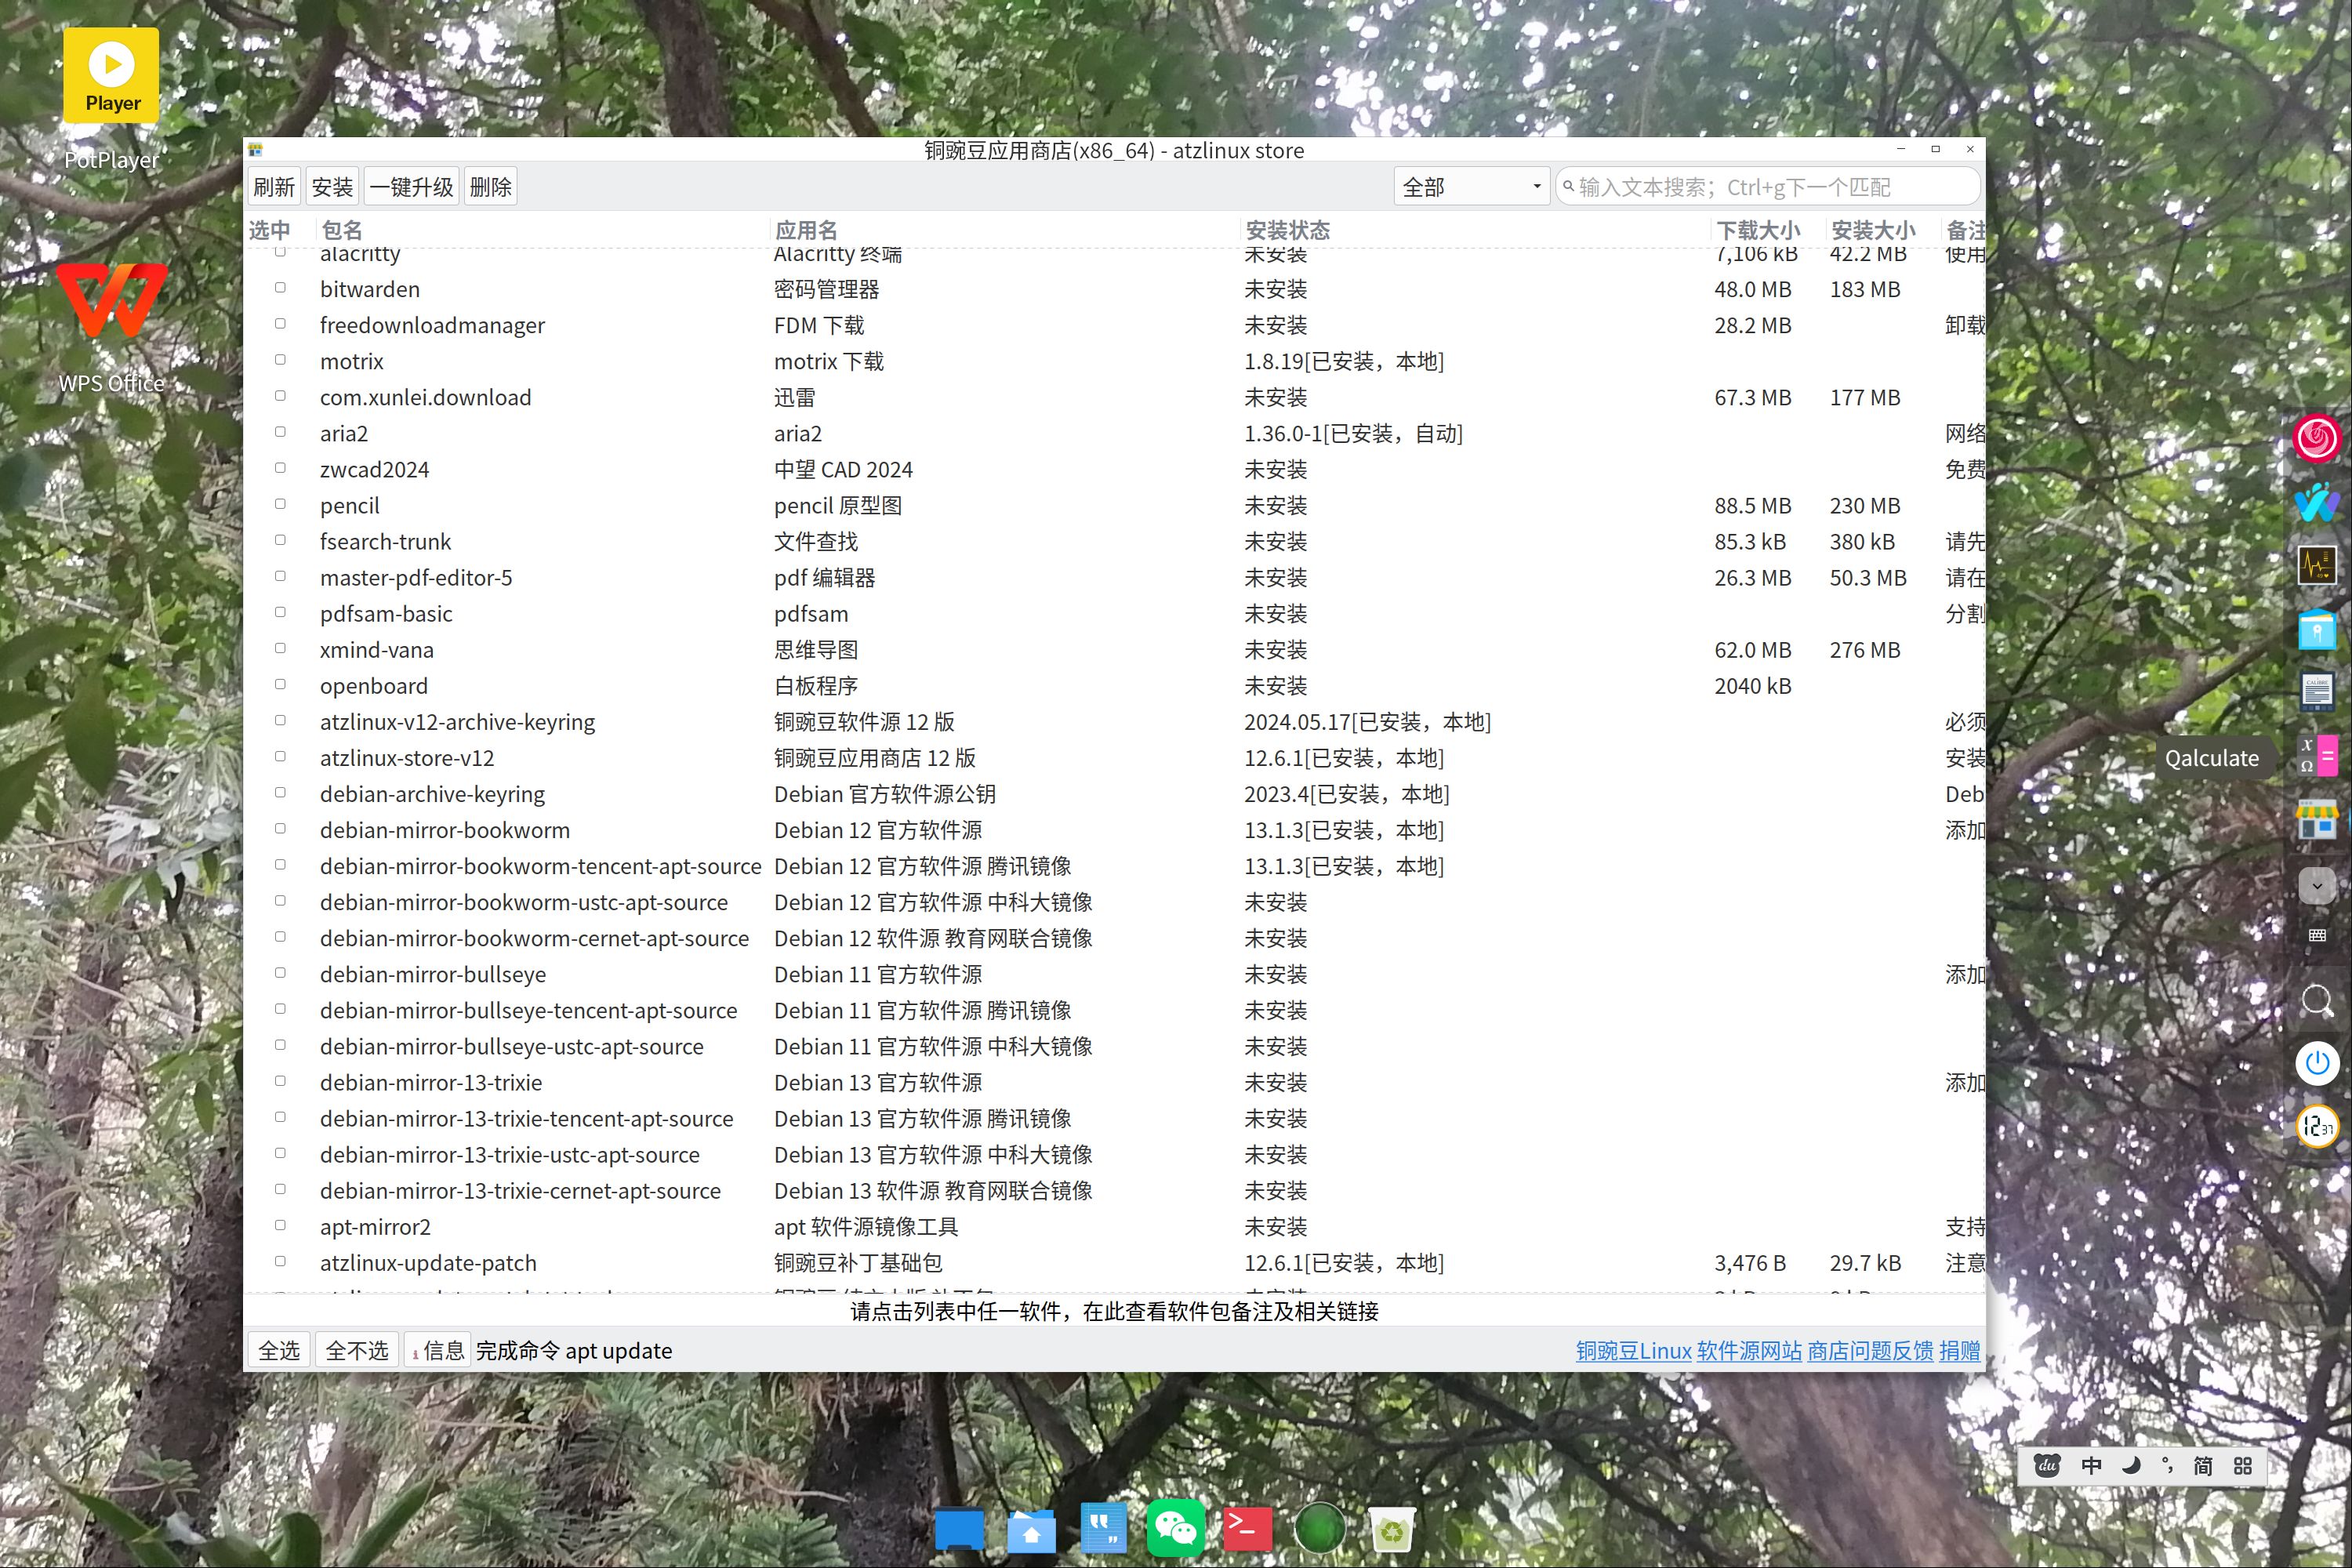Open the system monitor heartbeat icon
Viewport: 2352px width, 1568px height.
click(x=2316, y=566)
